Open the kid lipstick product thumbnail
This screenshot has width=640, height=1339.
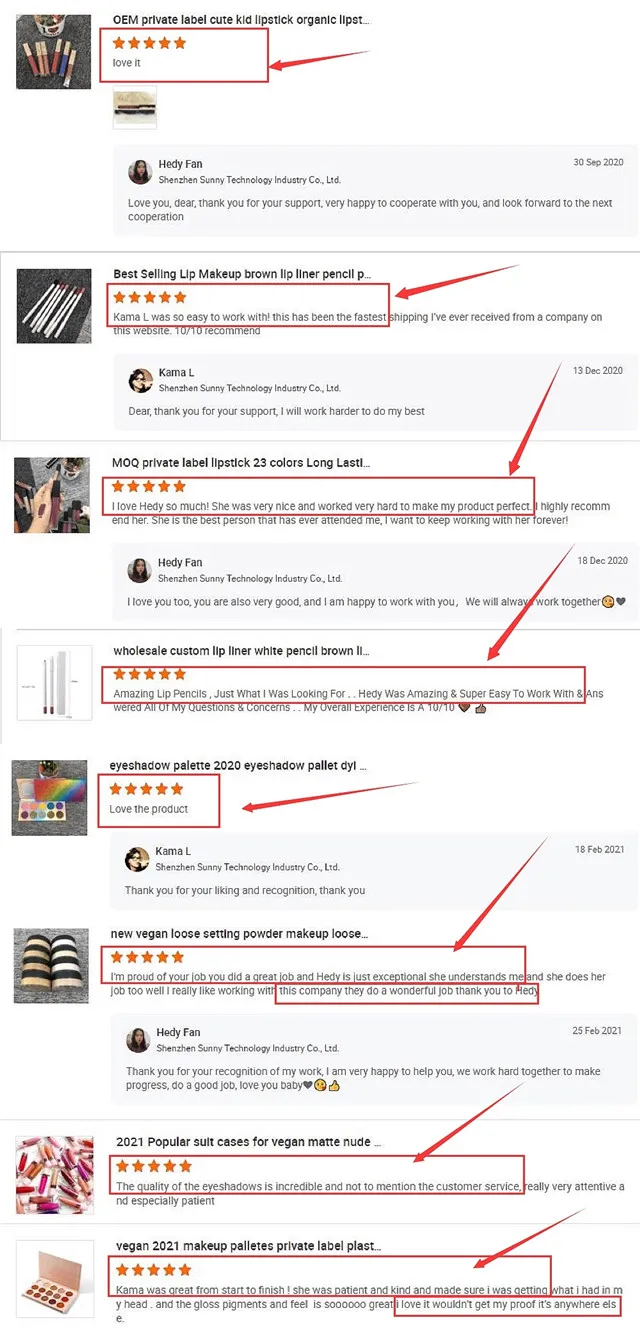(54, 52)
